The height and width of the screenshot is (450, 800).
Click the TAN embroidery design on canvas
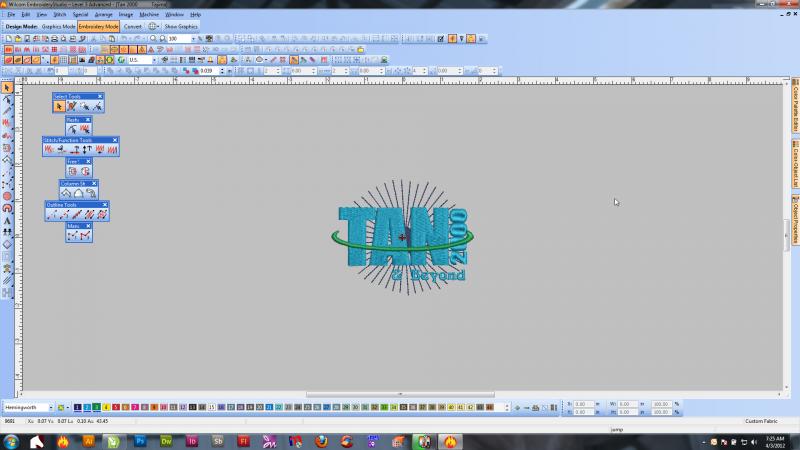(403, 237)
